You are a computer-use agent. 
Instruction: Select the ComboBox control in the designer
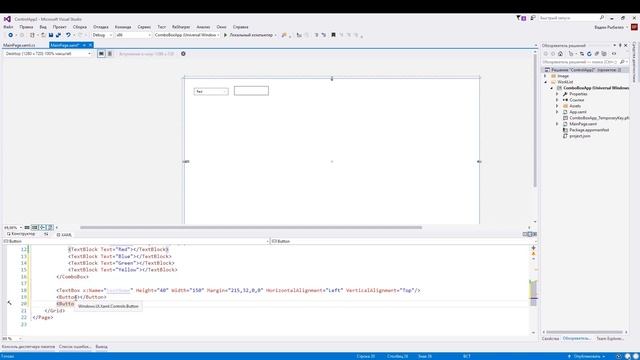click(x=211, y=91)
